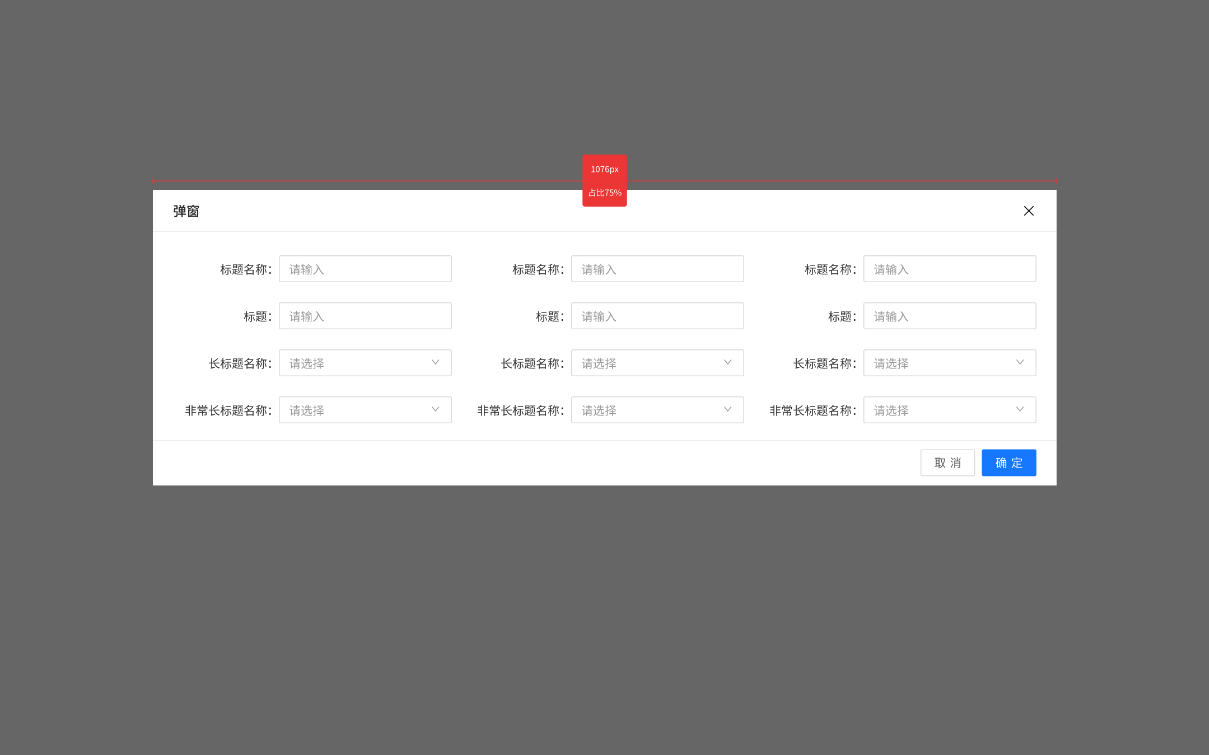Click the 取消 button
The height and width of the screenshot is (755, 1209).
[x=947, y=463]
